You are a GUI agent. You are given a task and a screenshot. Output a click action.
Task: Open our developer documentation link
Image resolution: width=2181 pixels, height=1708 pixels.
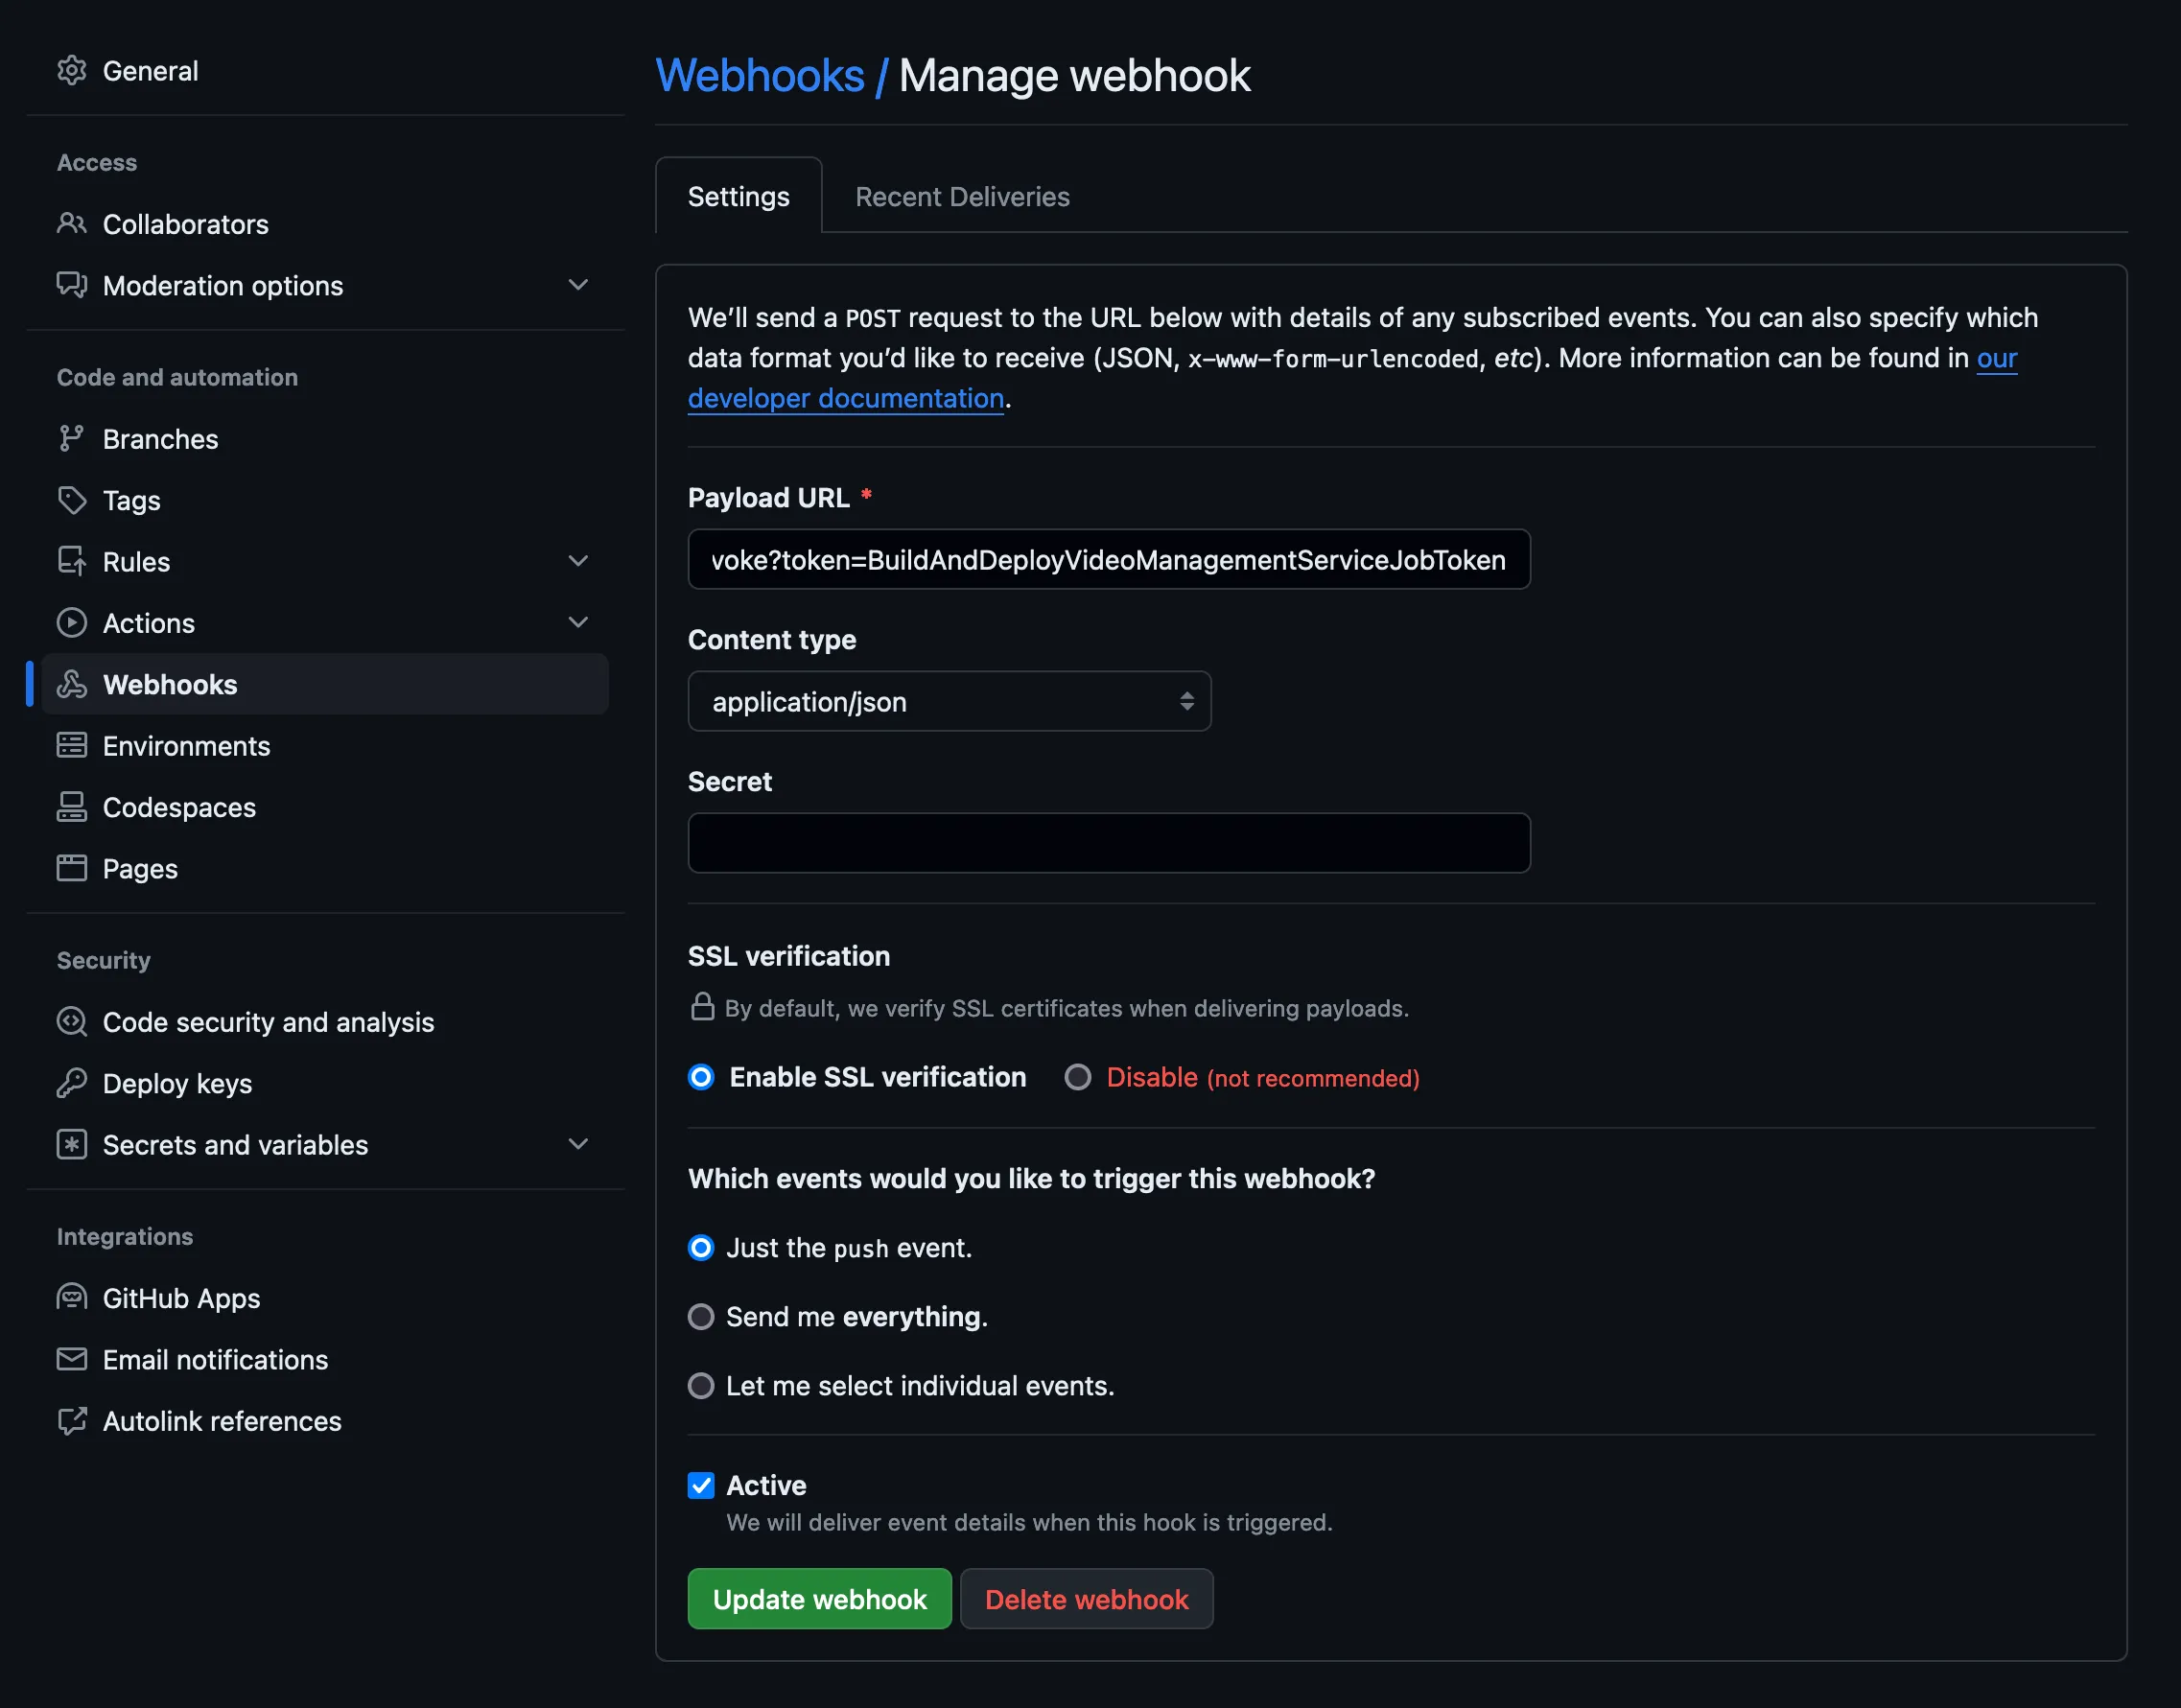click(846, 398)
